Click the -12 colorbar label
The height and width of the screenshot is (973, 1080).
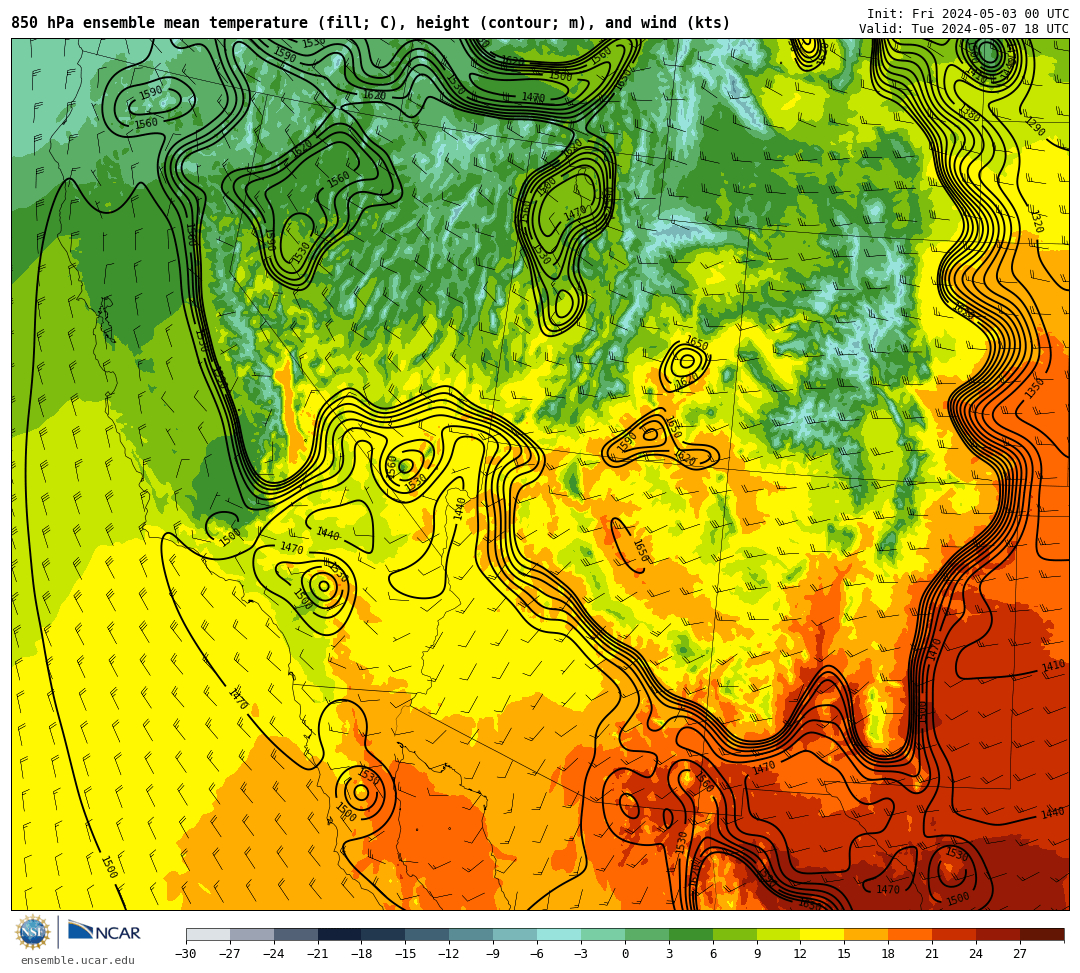coord(449,954)
